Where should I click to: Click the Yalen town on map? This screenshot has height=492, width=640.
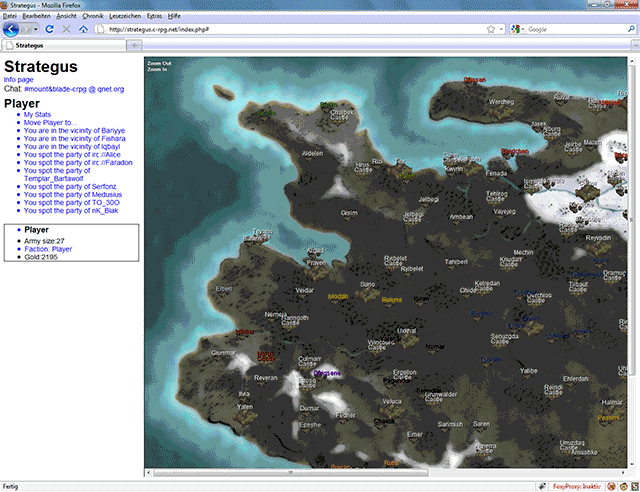[x=245, y=413]
